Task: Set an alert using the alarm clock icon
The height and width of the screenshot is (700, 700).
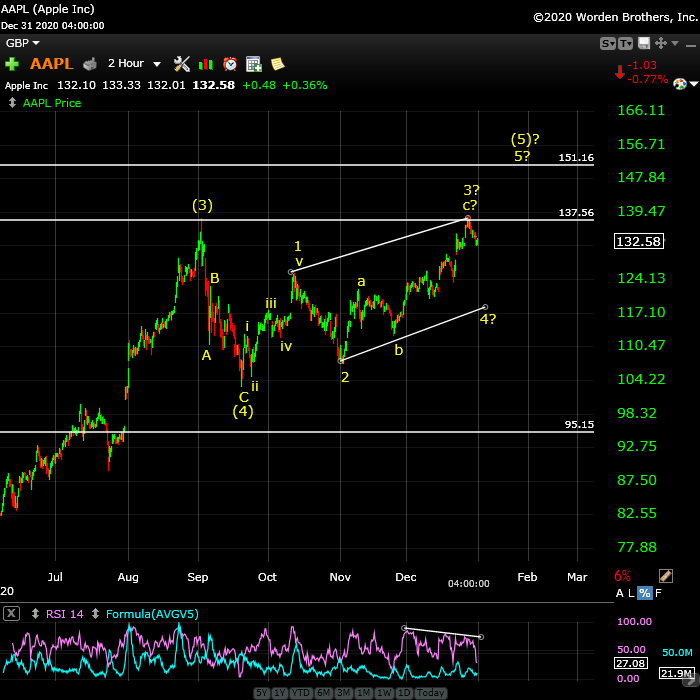Action: pos(230,64)
